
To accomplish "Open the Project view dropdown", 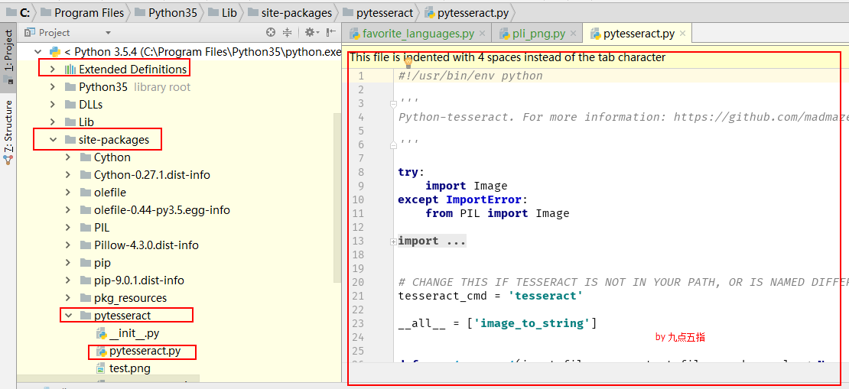I will point(68,33).
